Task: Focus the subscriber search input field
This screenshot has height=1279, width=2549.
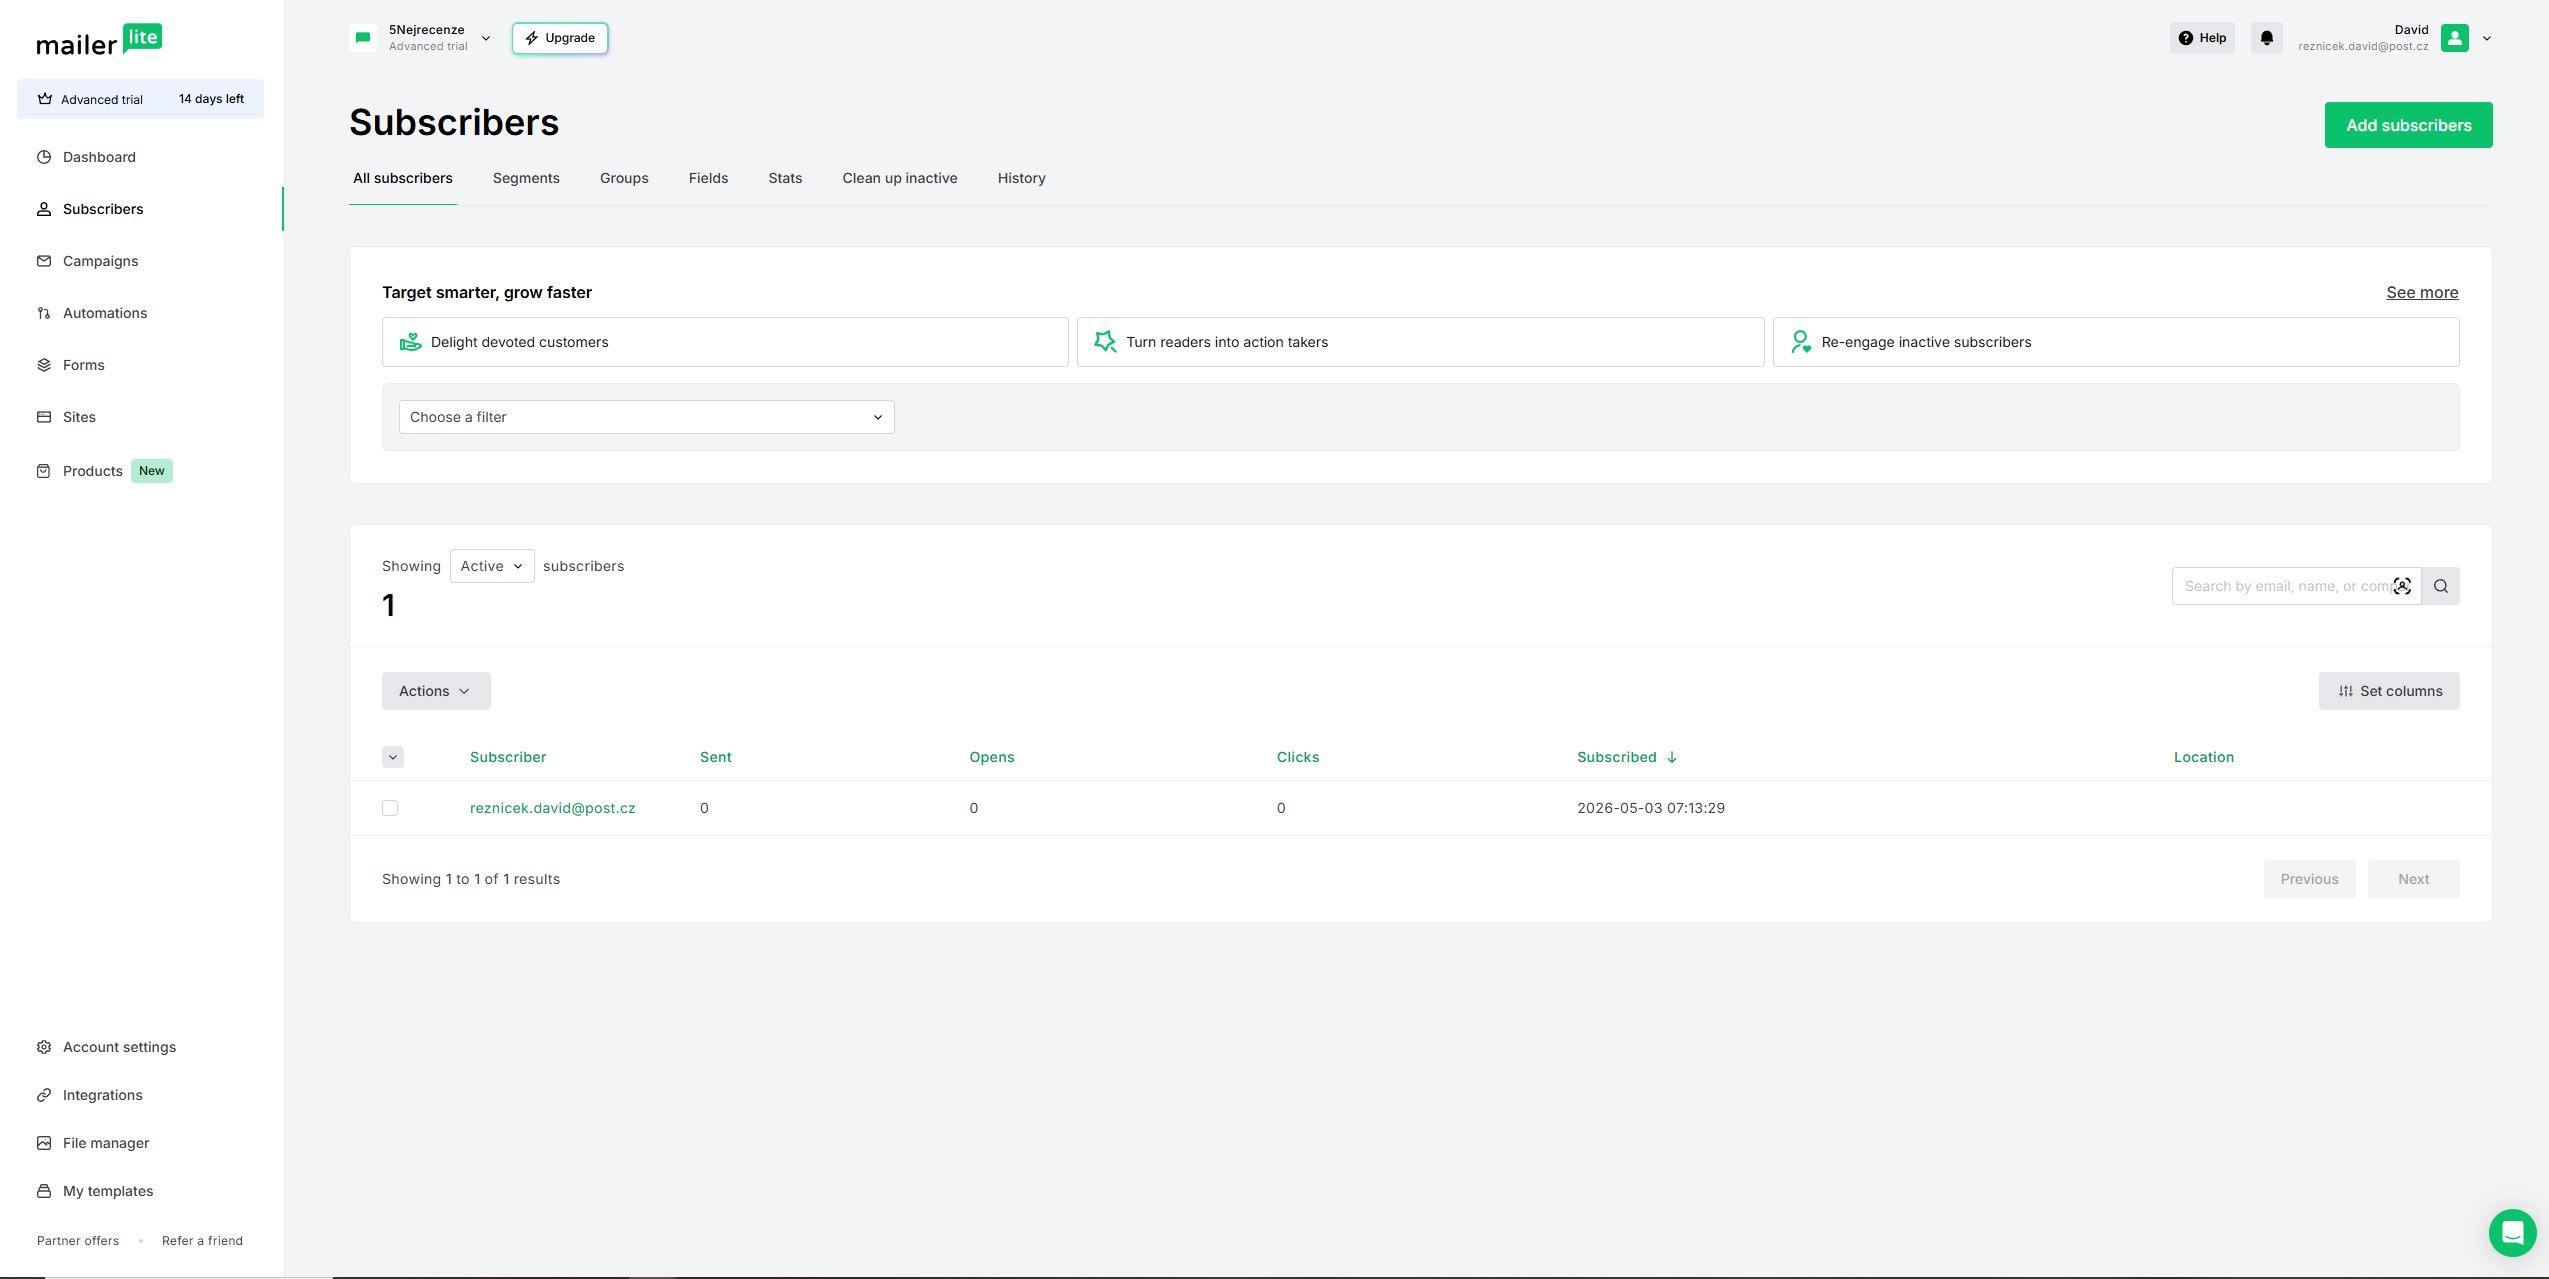Action: [2286, 586]
